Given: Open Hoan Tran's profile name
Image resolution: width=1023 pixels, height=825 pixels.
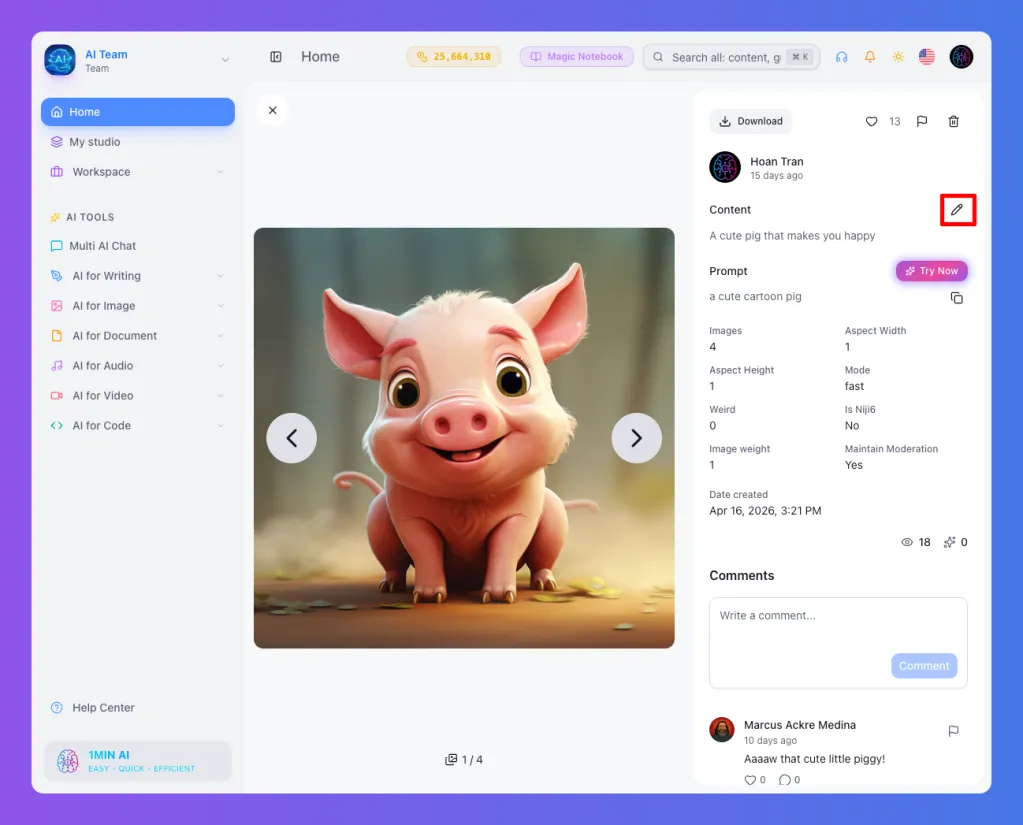Looking at the screenshot, I should [x=776, y=161].
